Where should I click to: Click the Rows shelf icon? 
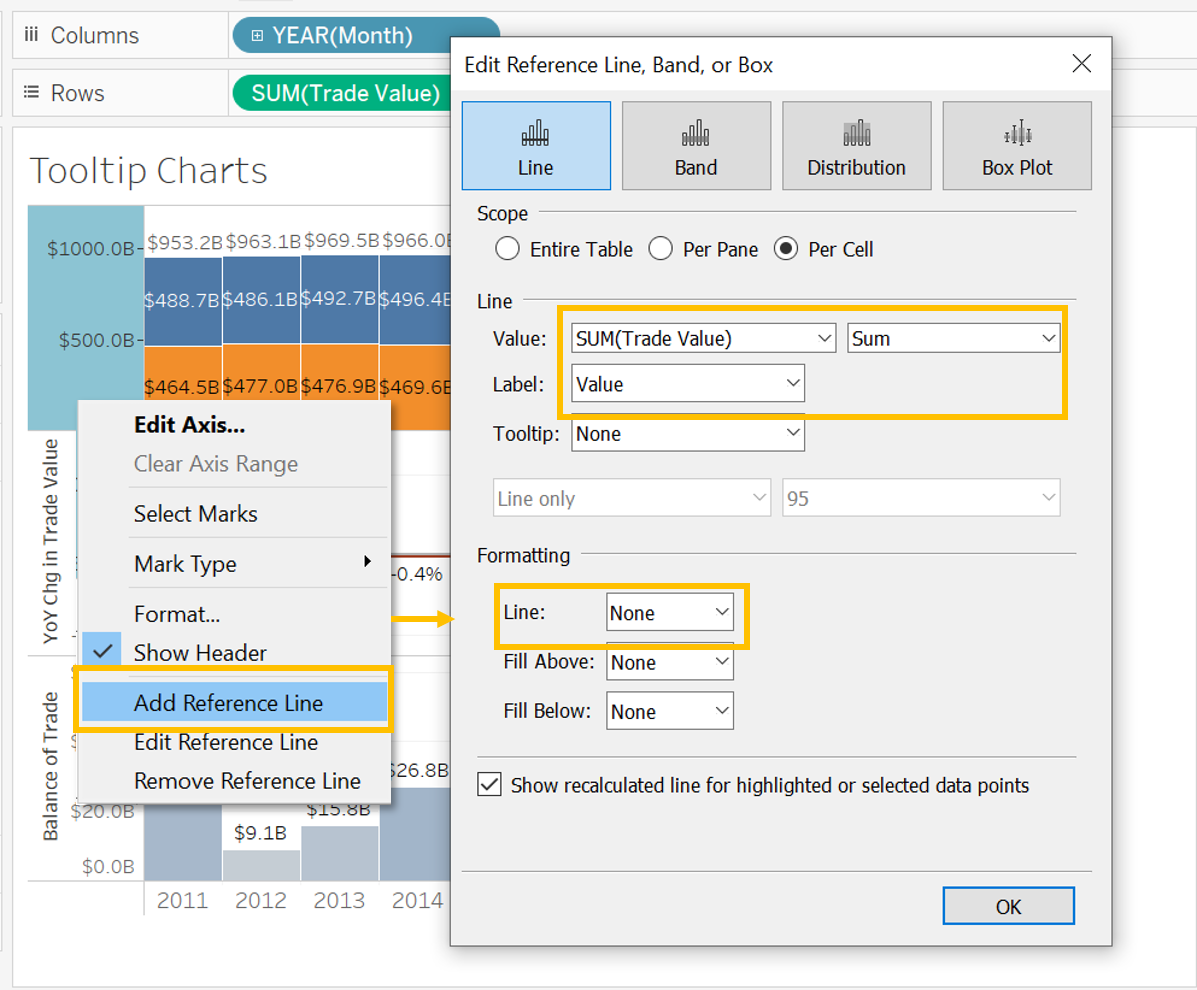tap(30, 93)
